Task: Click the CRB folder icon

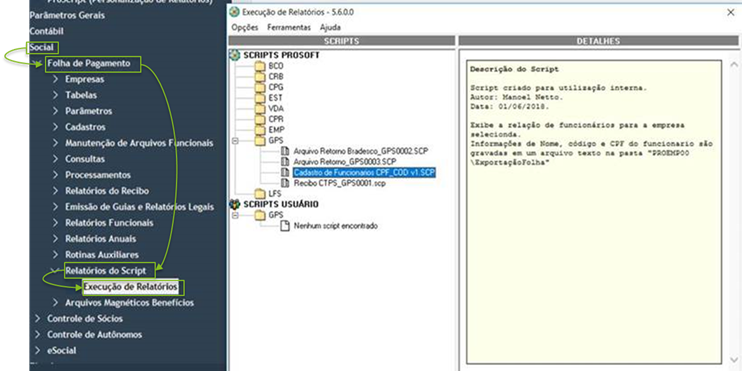Action: click(260, 77)
